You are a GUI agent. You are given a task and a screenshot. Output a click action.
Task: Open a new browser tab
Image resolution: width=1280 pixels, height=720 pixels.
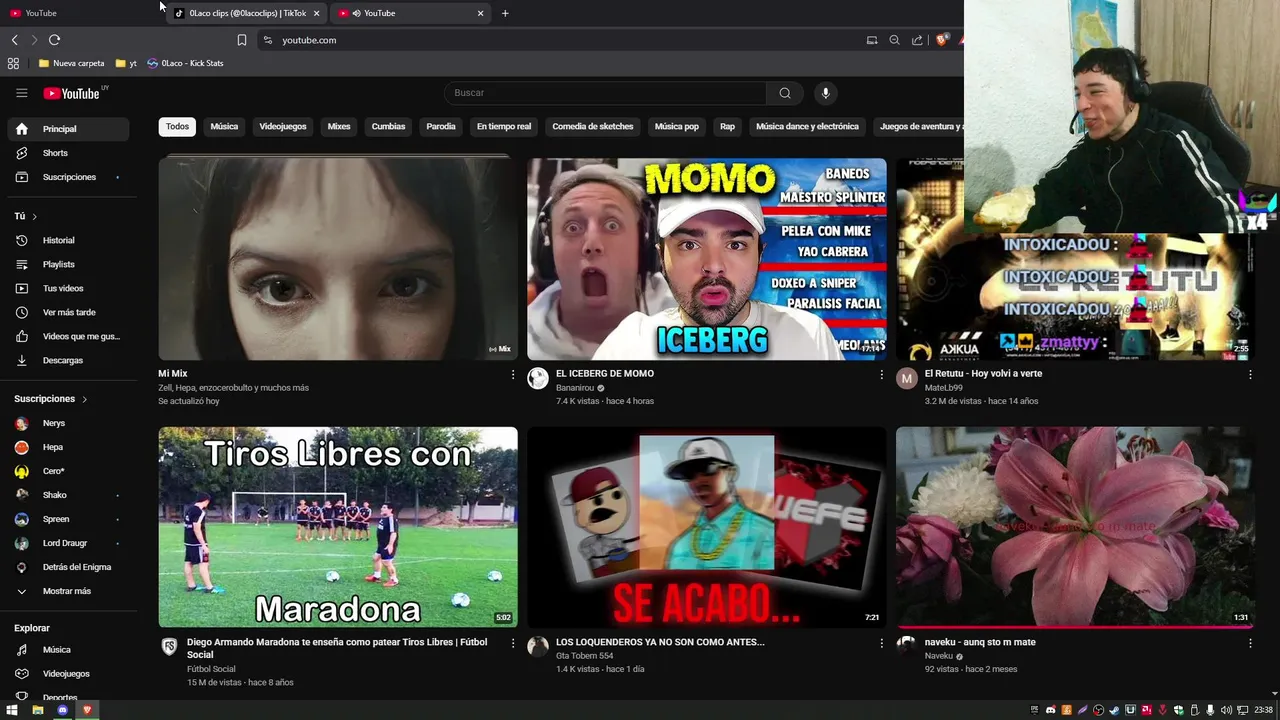(505, 13)
